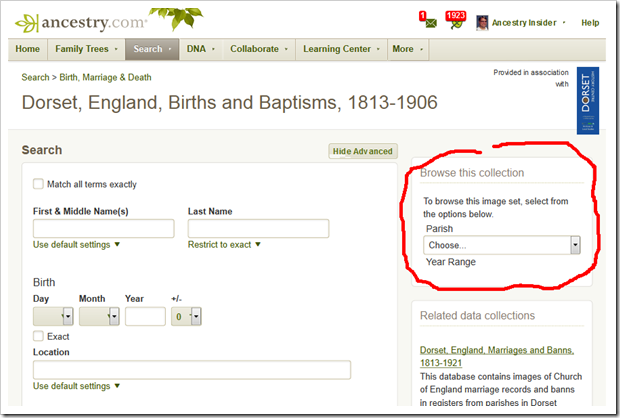
Task: Expand the birth Month dropdown
Action: coord(100,316)
